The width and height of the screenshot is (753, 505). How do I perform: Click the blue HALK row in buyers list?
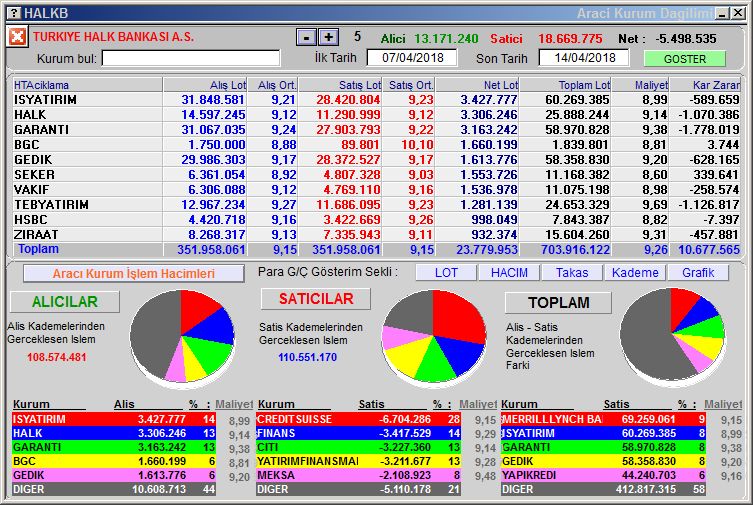point(114,433)
